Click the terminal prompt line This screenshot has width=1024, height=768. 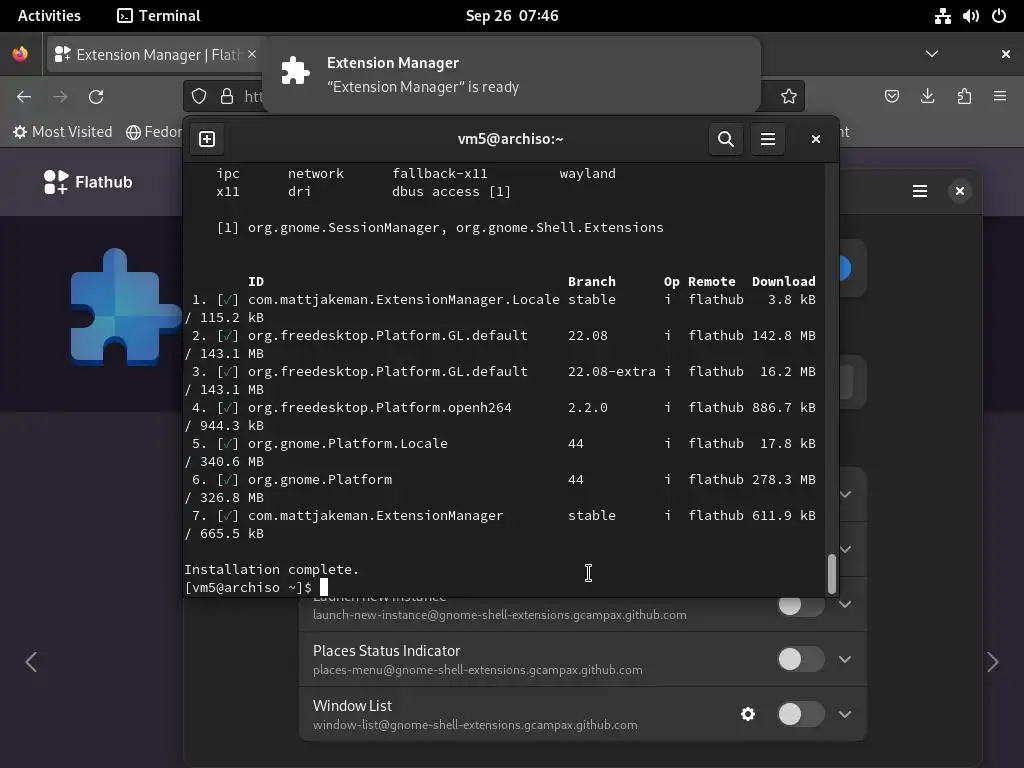(x=255, y=587)
